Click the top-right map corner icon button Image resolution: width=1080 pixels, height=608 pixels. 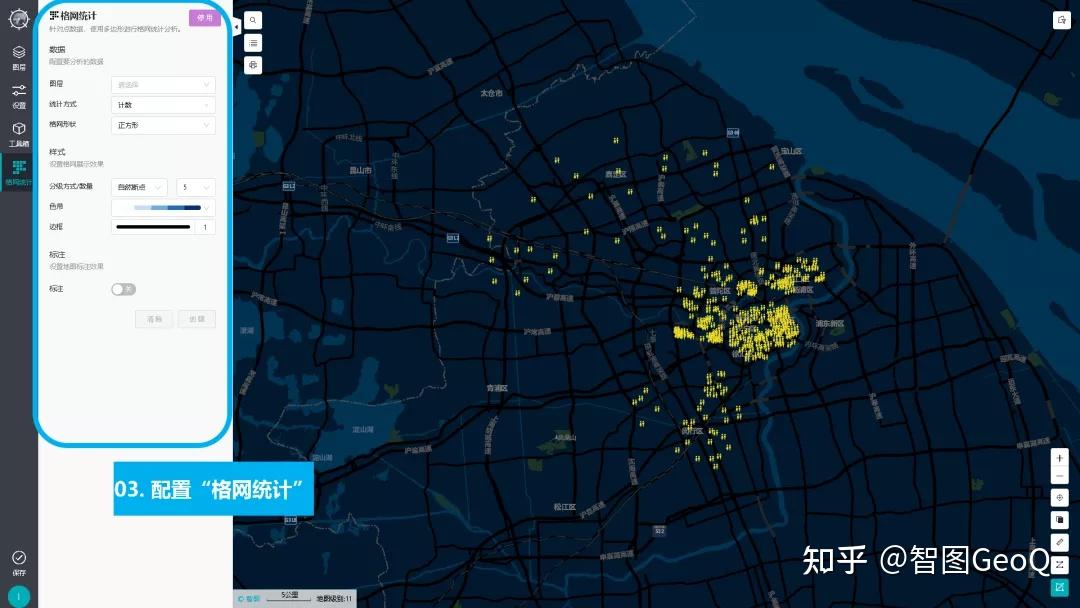[x=1061, y=20]
